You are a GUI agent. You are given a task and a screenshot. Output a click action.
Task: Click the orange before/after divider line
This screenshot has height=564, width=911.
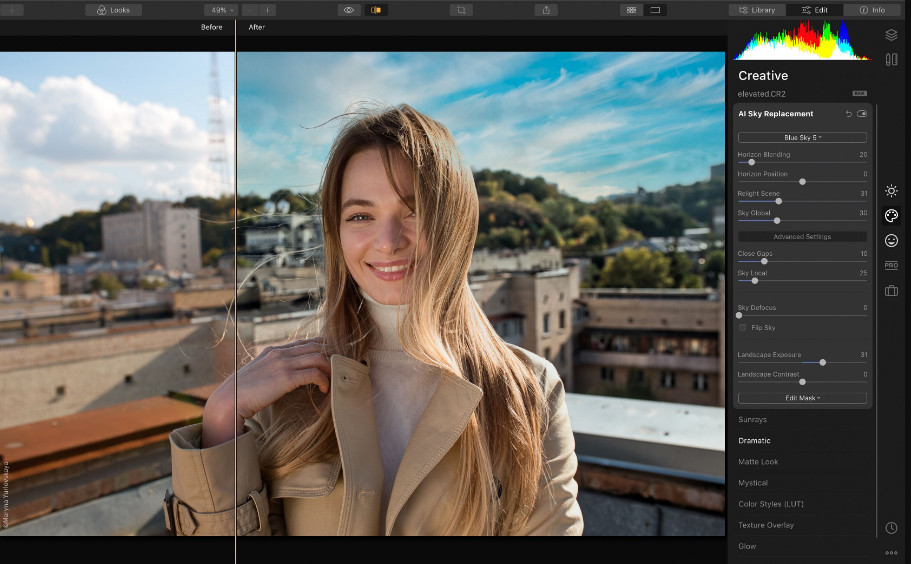point(235,290)
